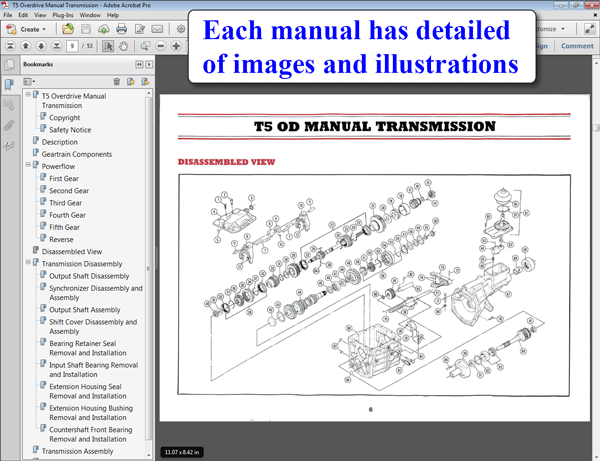Click the Open file folder icon
This screenshot has width=600, height=461.
click(68, 29)
